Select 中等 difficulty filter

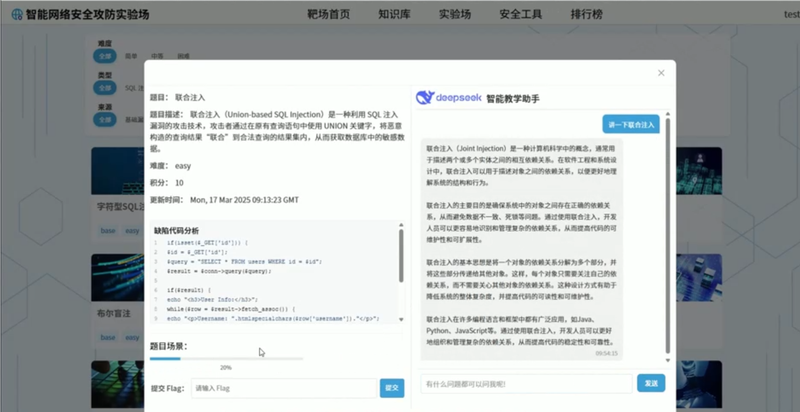(157, 56)
